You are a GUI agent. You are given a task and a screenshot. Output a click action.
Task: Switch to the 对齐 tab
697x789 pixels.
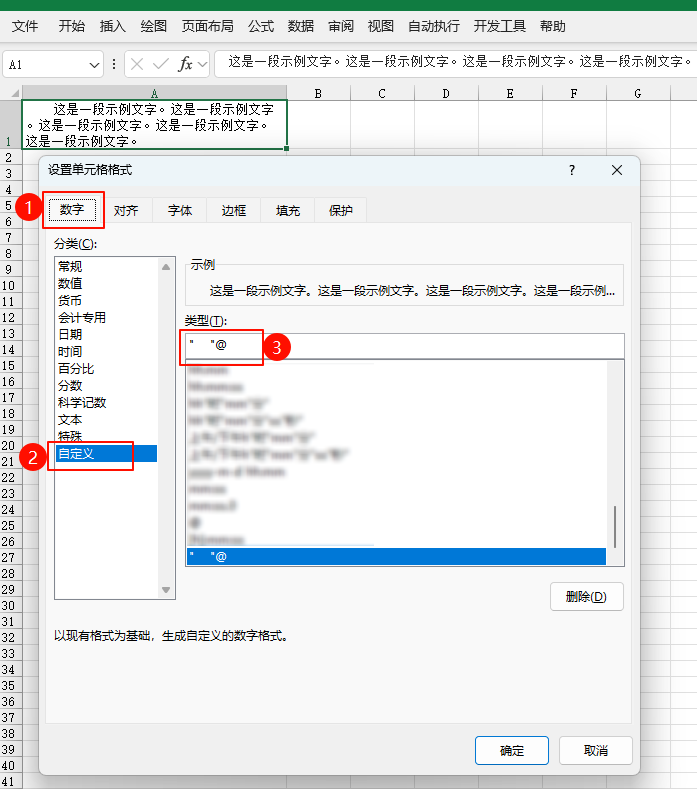click(126, 211)
